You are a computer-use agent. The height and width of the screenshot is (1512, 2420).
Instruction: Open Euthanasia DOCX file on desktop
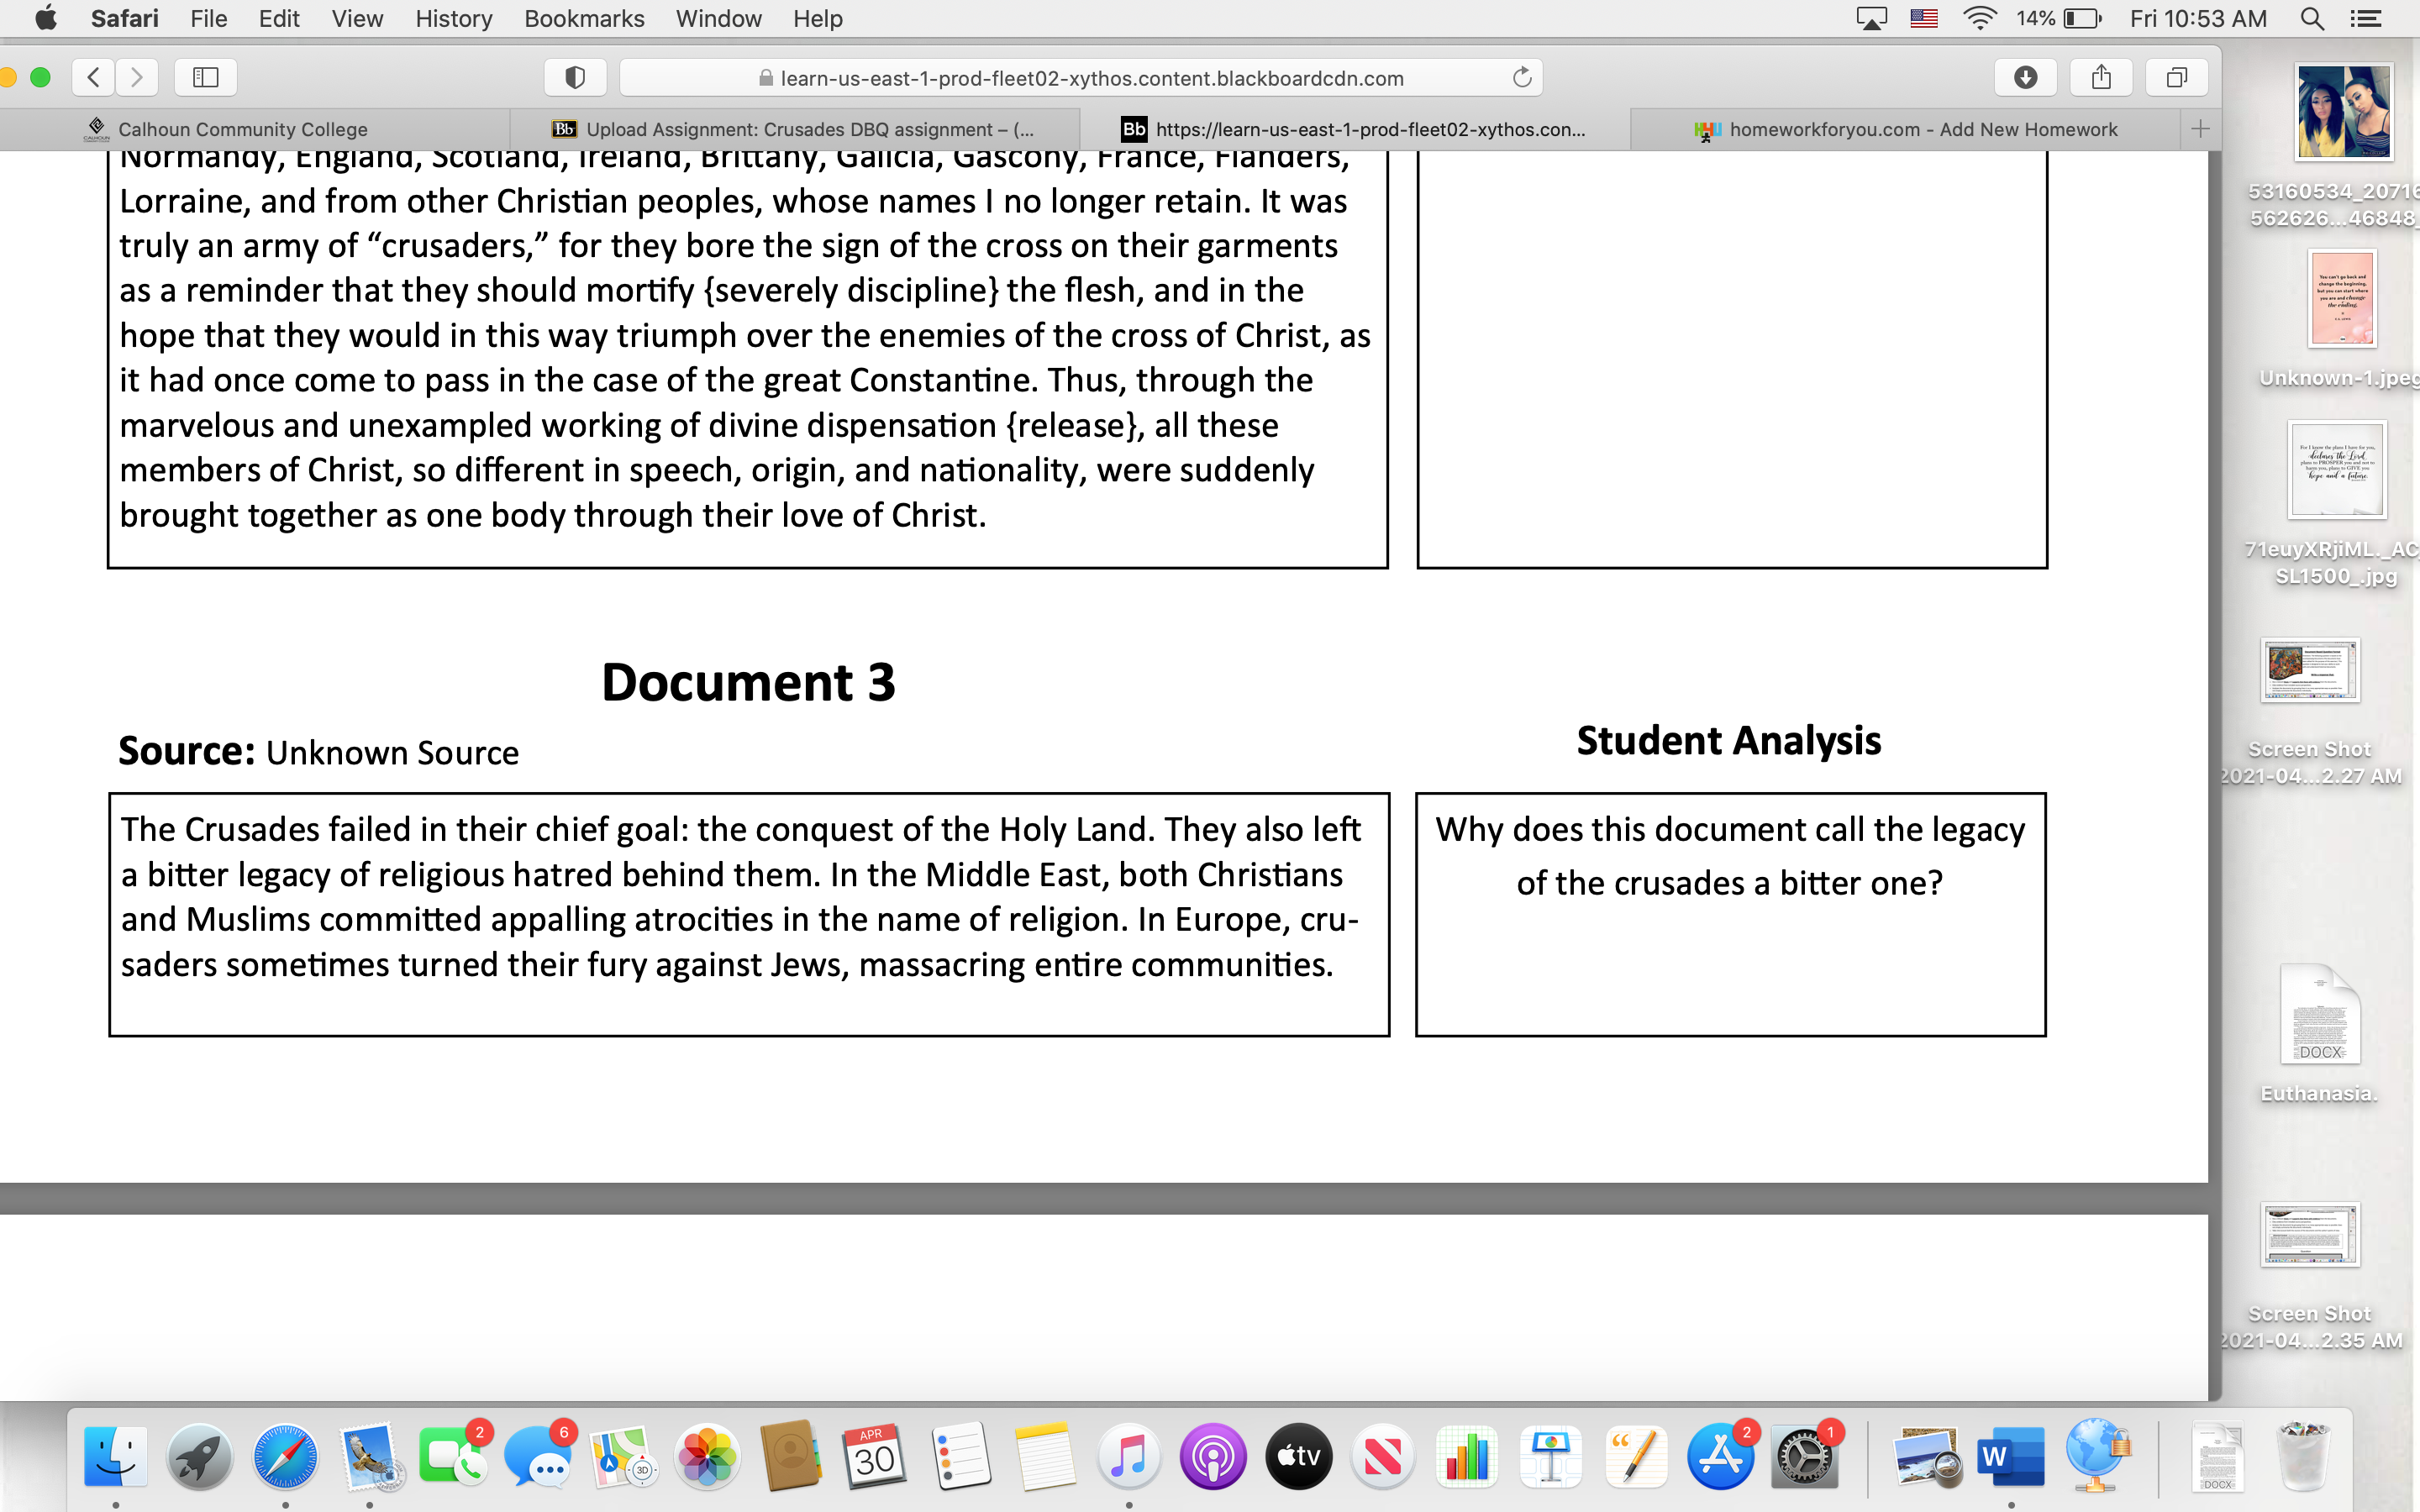(x=2320, y=1015)
